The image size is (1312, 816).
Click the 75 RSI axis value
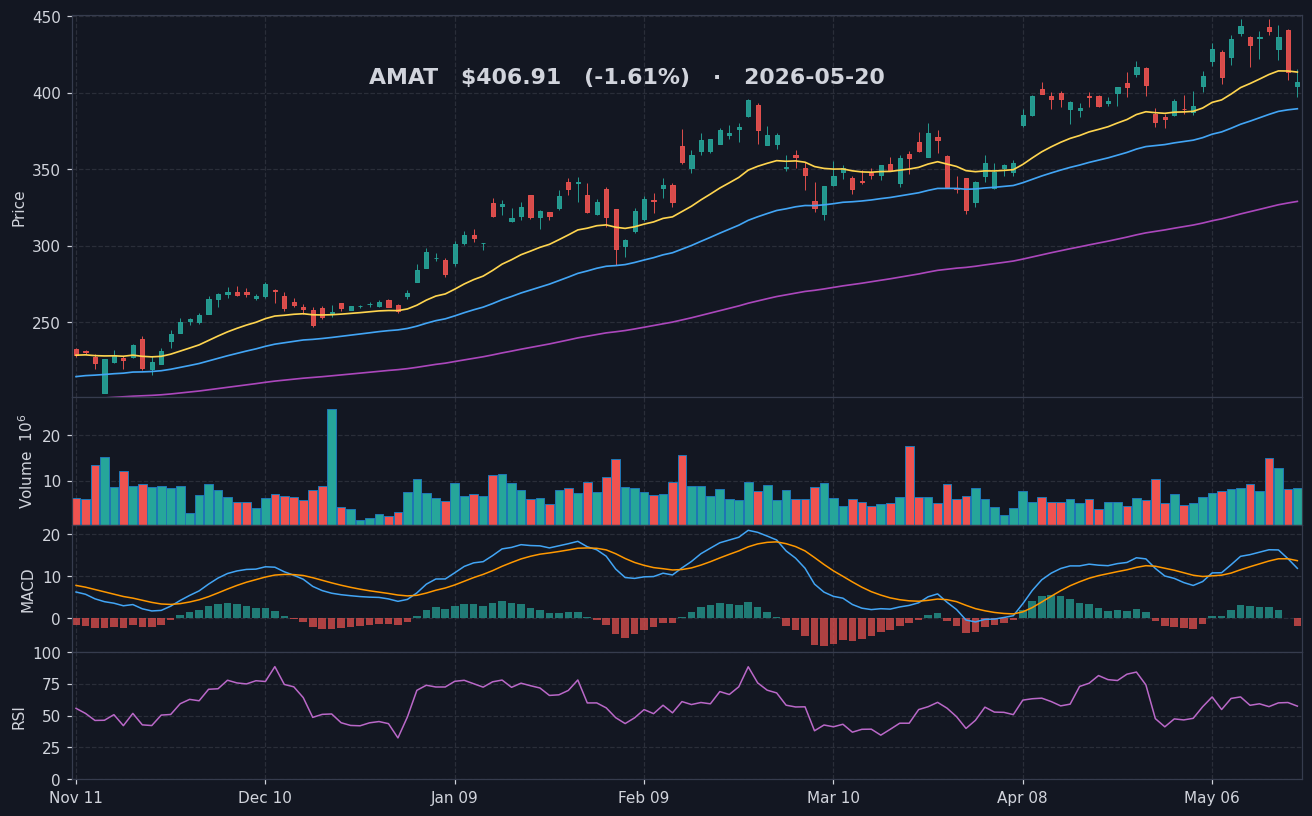click(52, 685)
